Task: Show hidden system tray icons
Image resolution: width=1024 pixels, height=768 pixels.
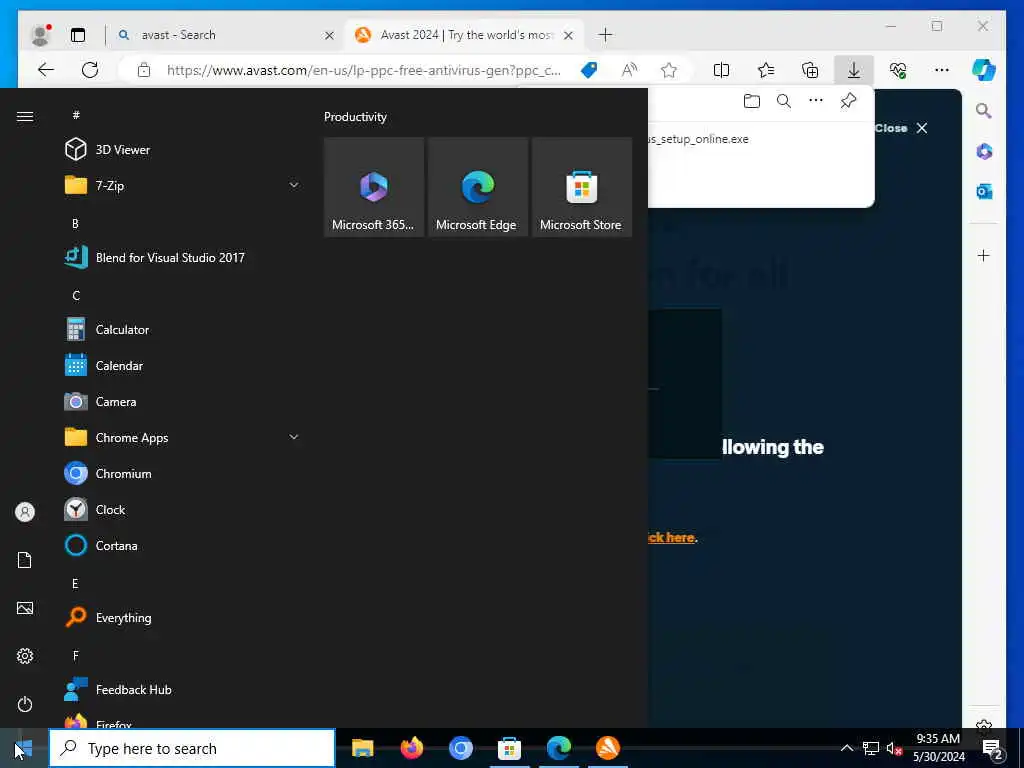Action: tap(846, 748)
